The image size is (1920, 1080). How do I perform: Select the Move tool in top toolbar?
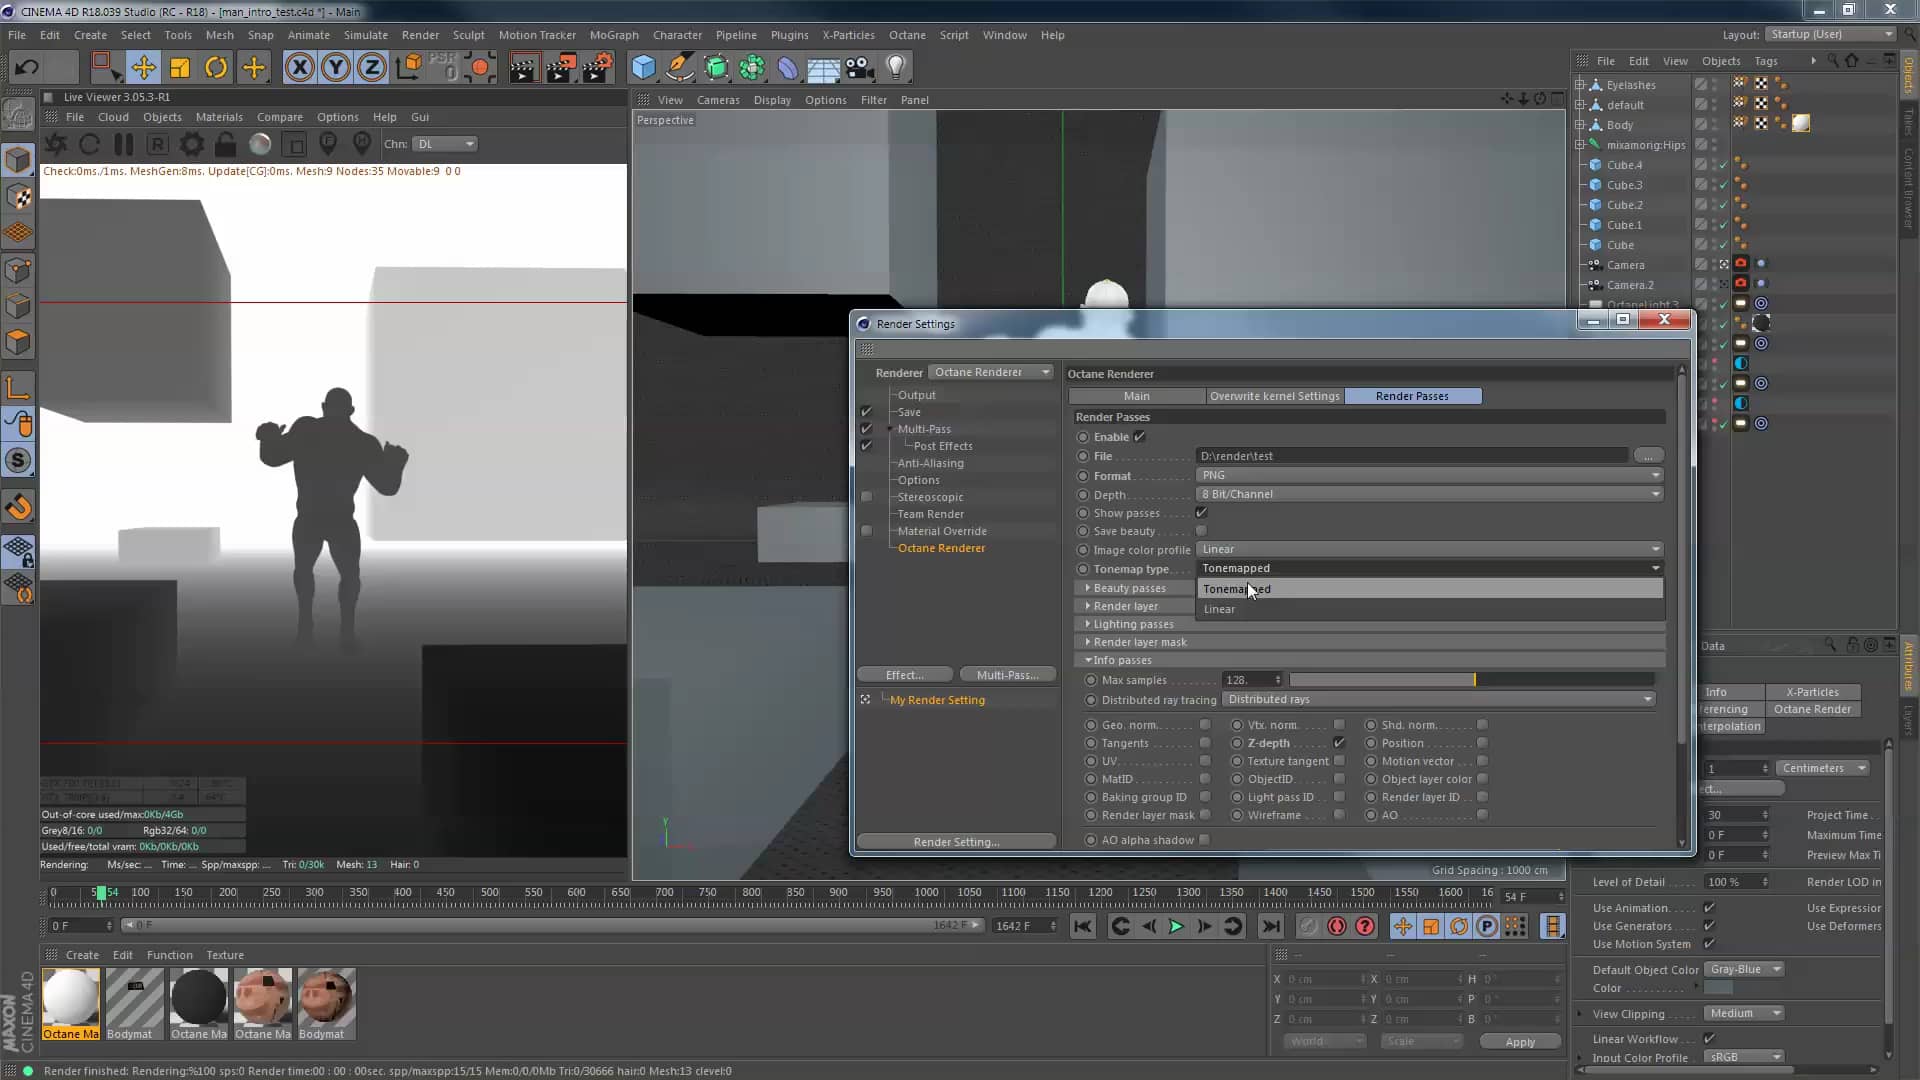click(143, 68)
